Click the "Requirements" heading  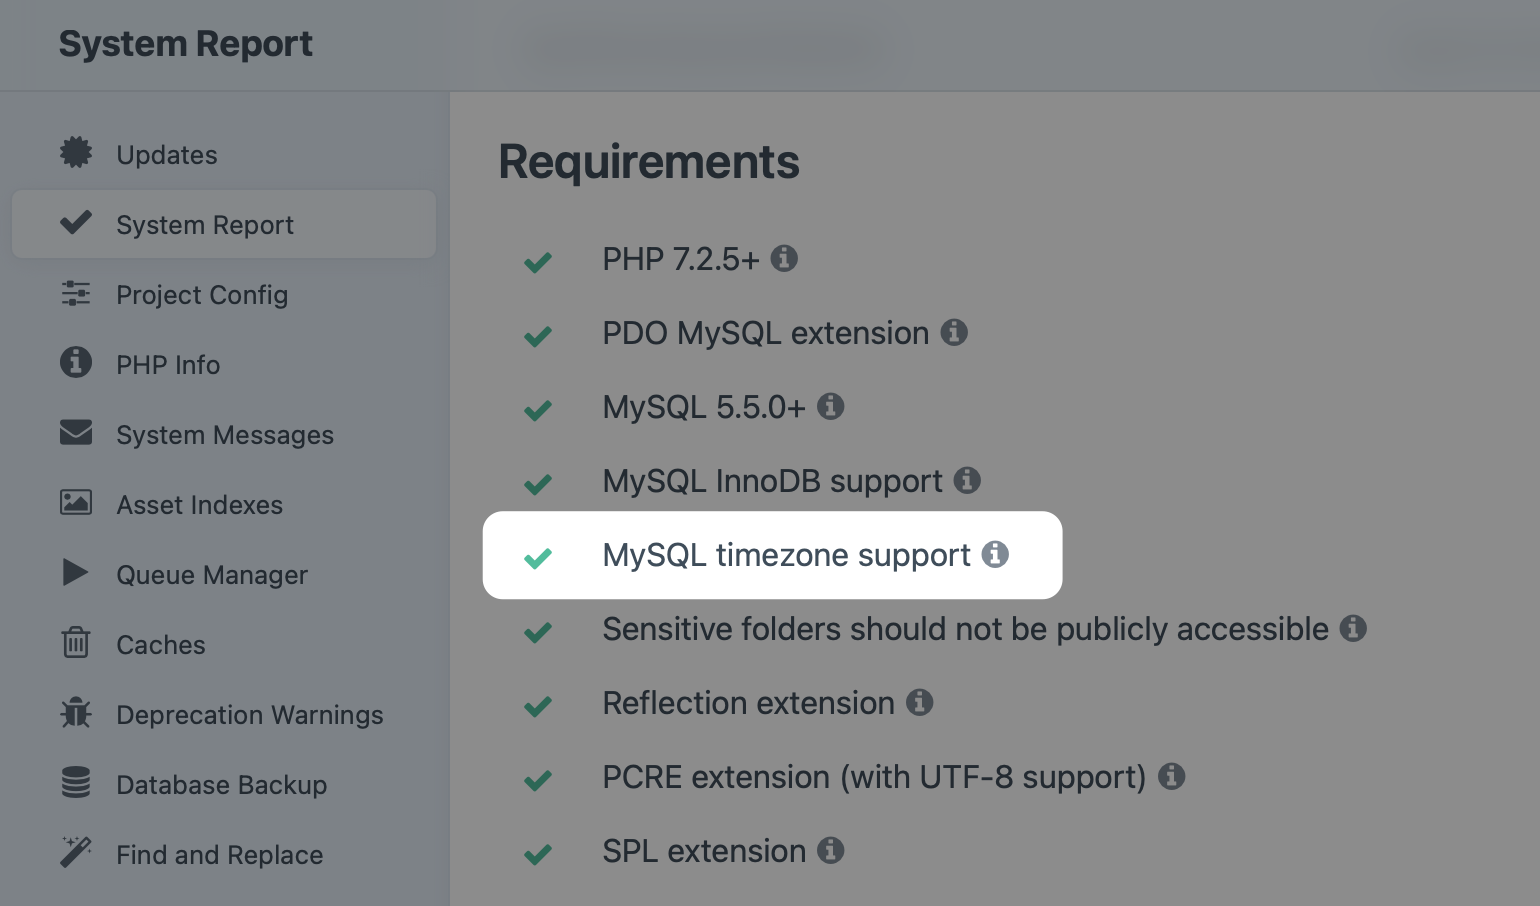(x=649, y=162)
